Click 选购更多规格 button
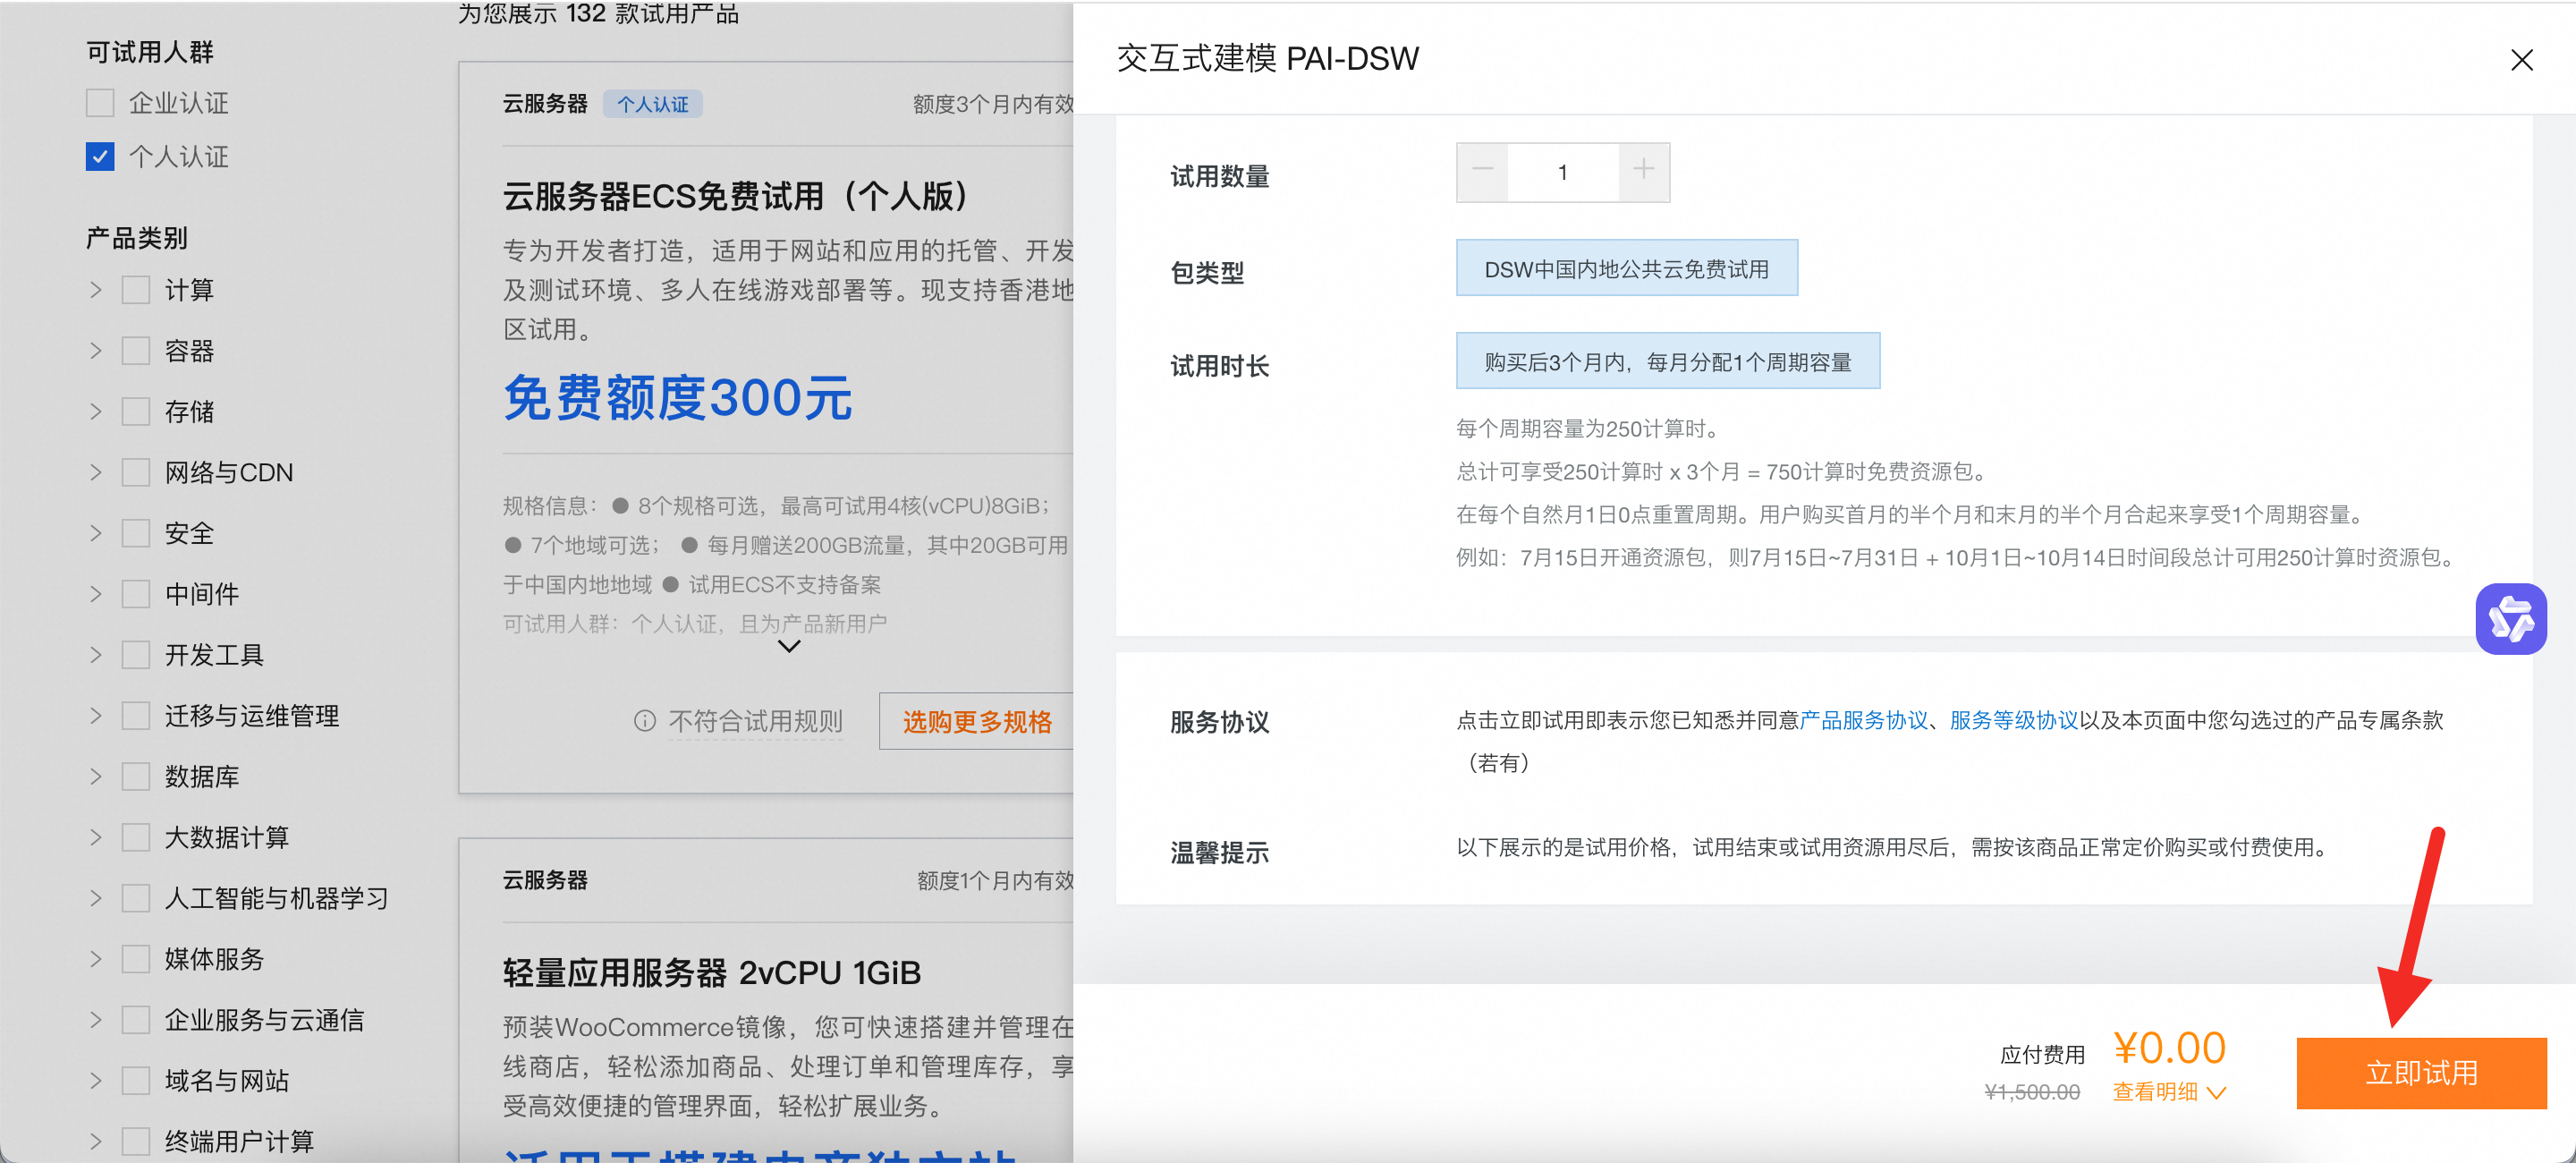Viewport: 2576px width, 1163px height. coord(977,721)
